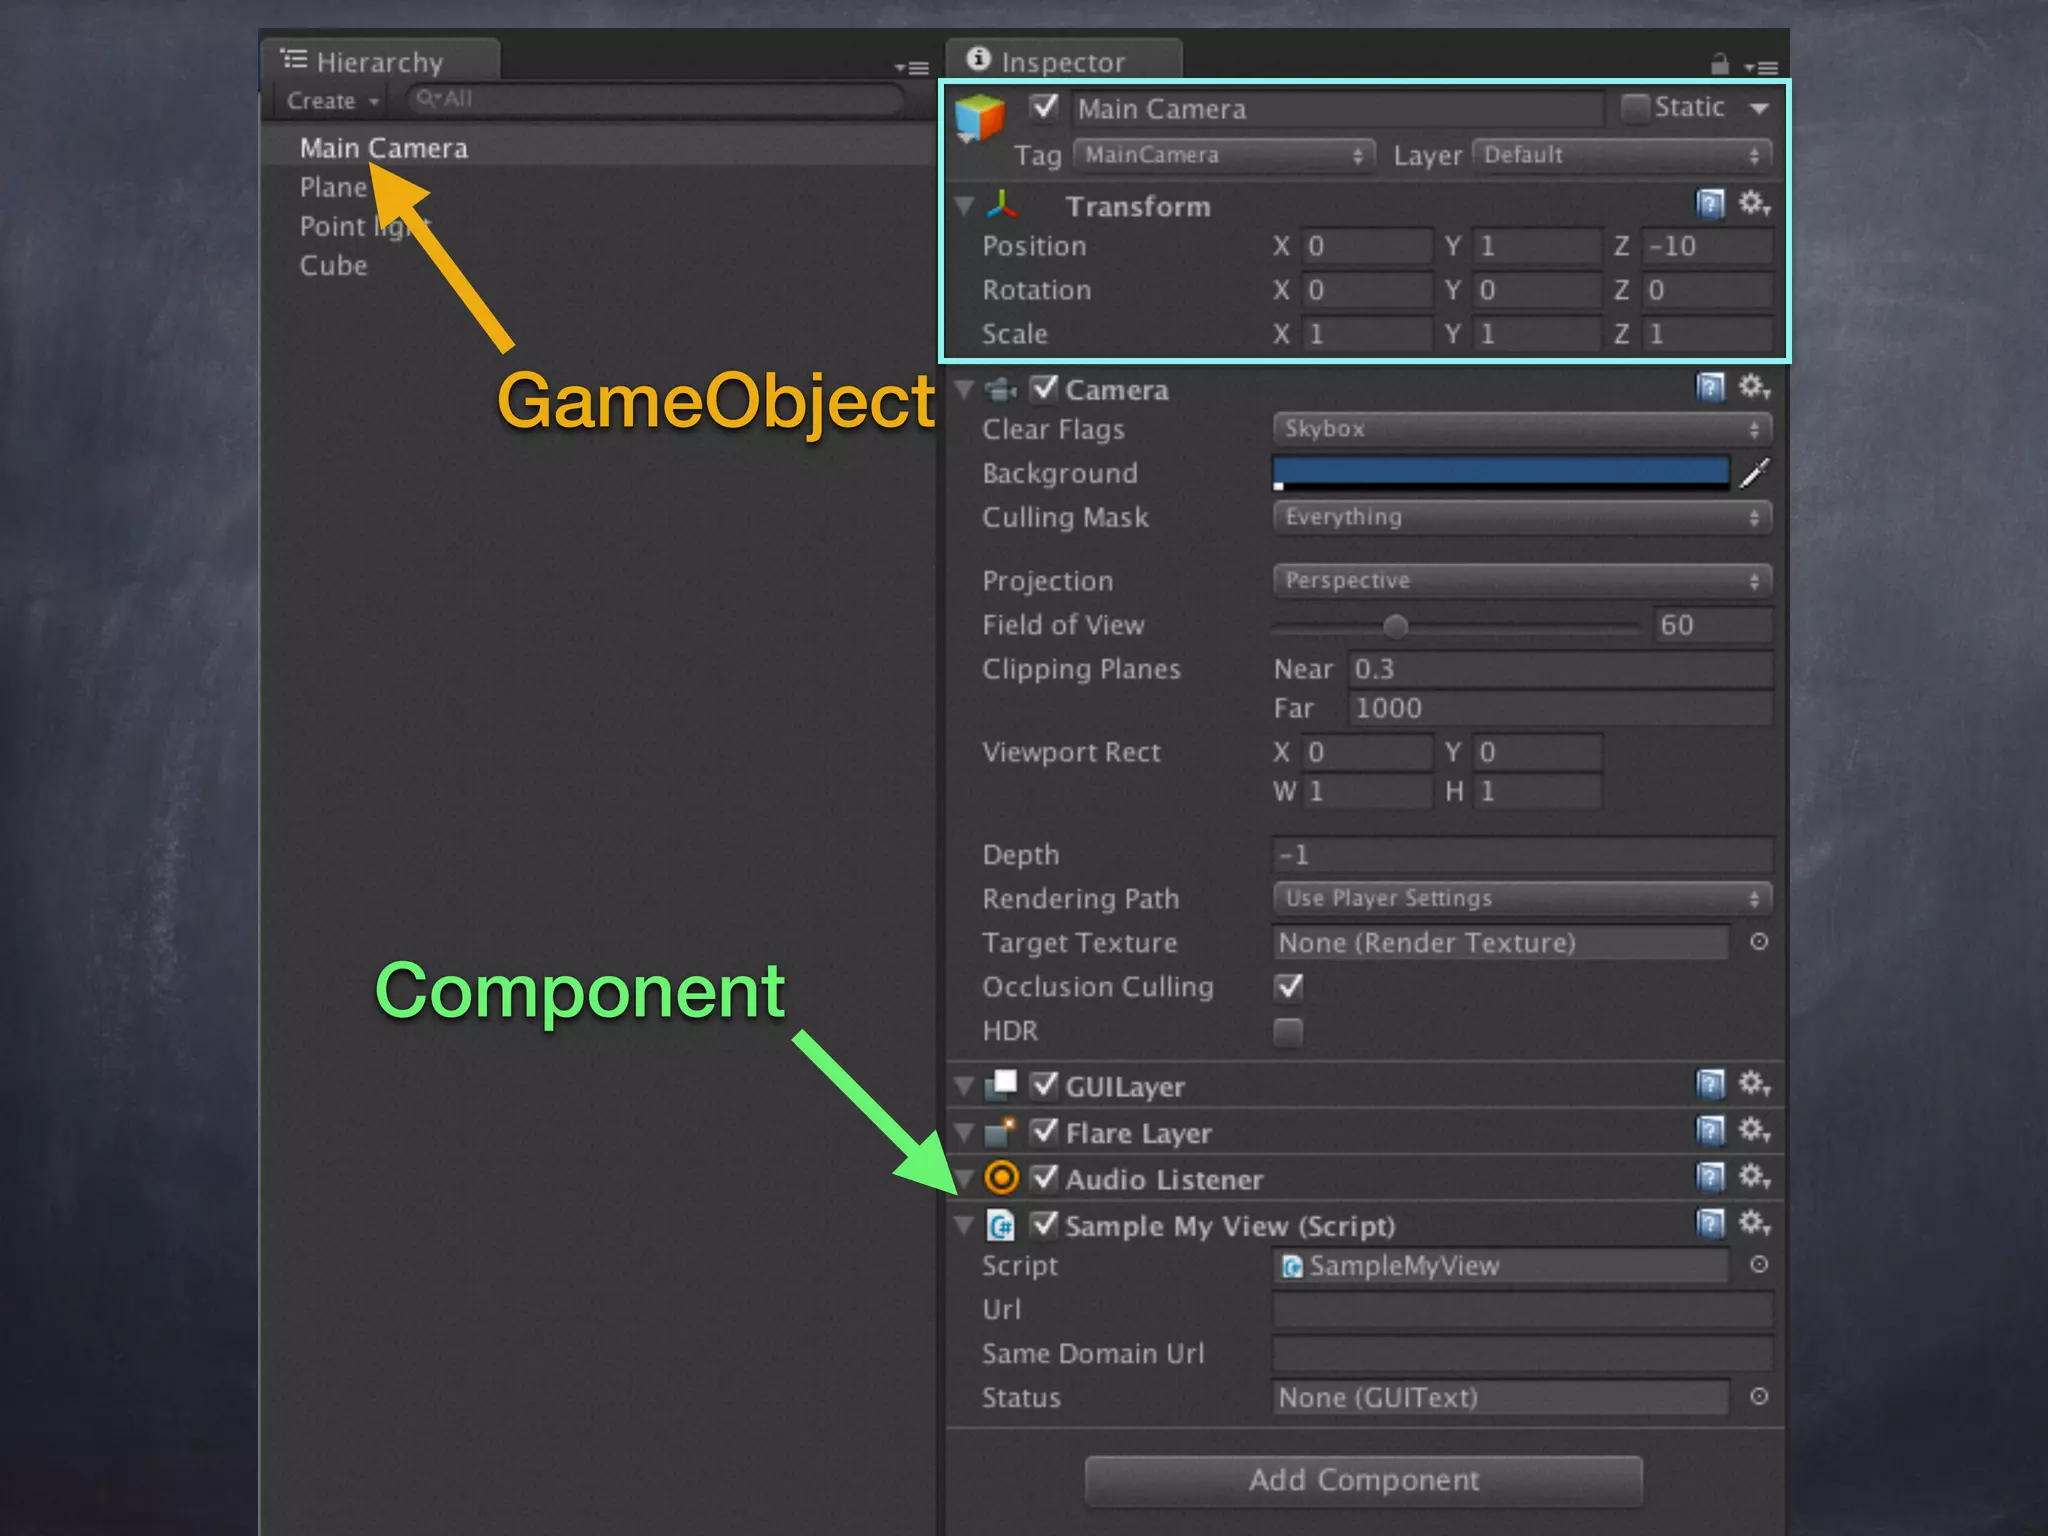Viewport: 2048px width, 1536px height.
Task: Enable the HDR checkbox
Action: tap(1289, 1031)
